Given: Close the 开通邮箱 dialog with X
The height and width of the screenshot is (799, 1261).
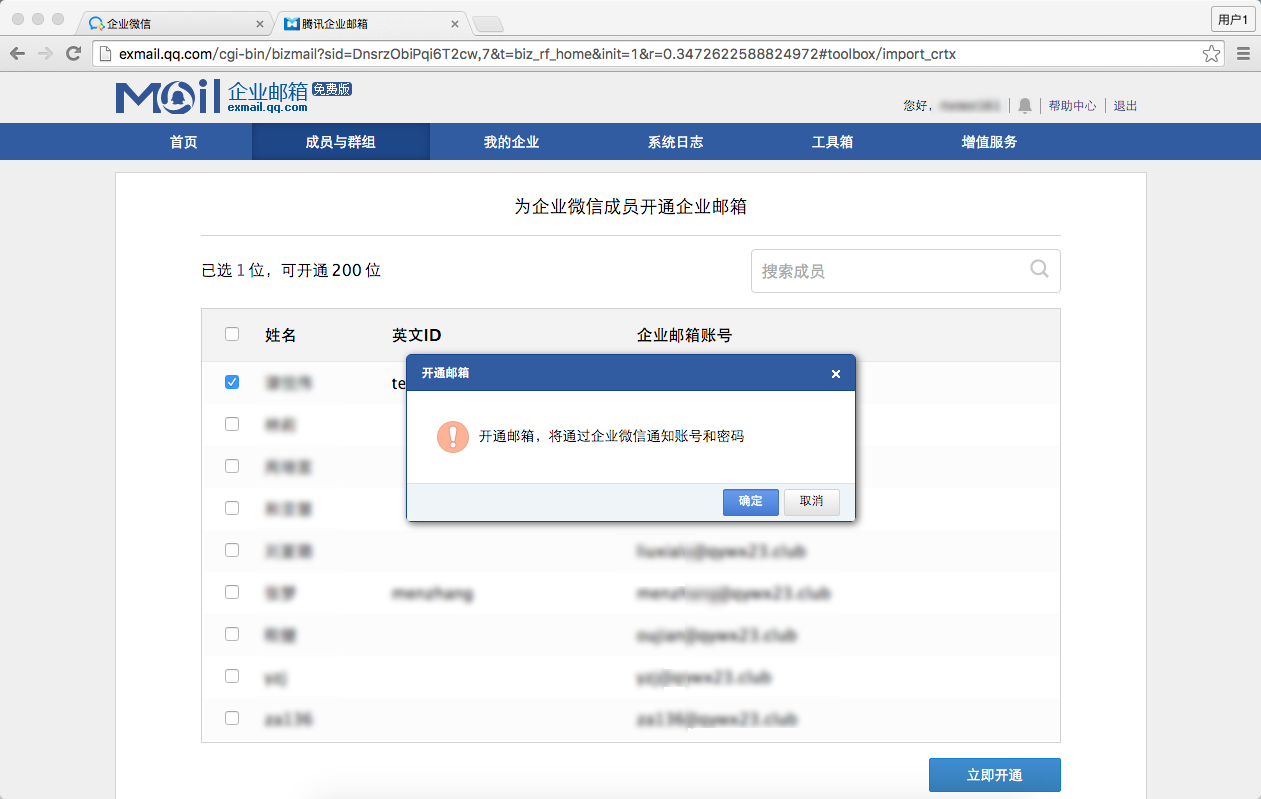Looking at the screenshot, I should tap(836, 374).
